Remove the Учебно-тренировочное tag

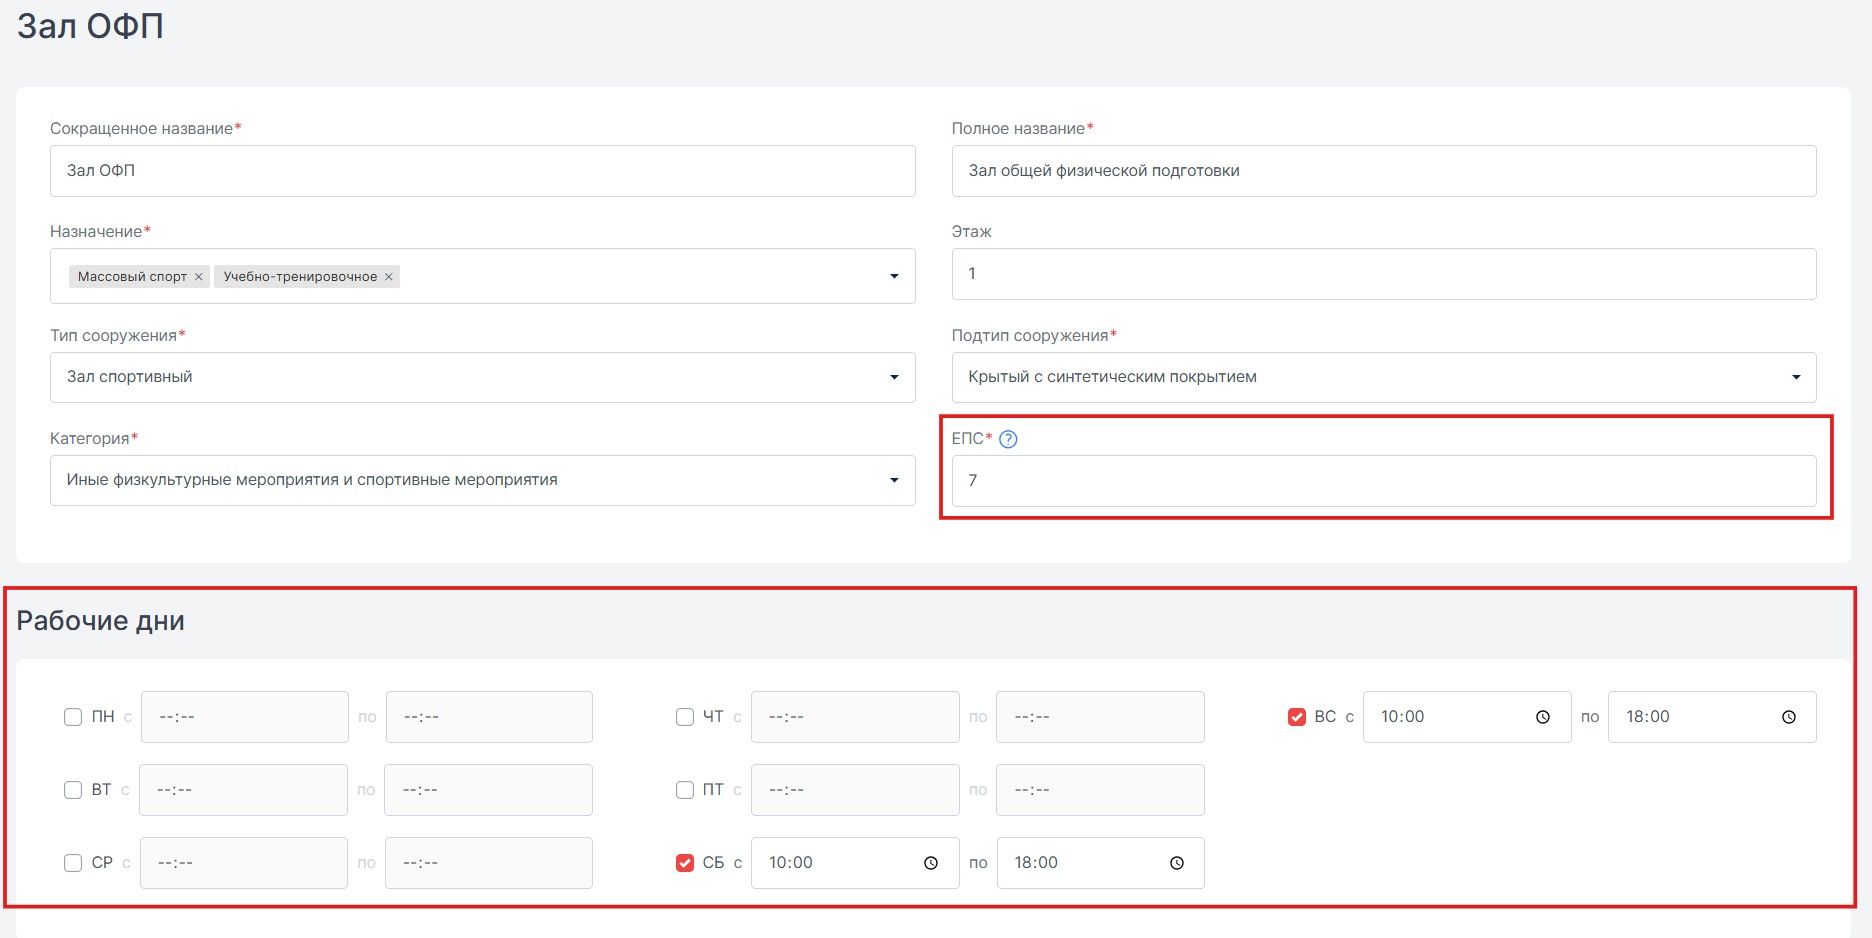[388, 277]
